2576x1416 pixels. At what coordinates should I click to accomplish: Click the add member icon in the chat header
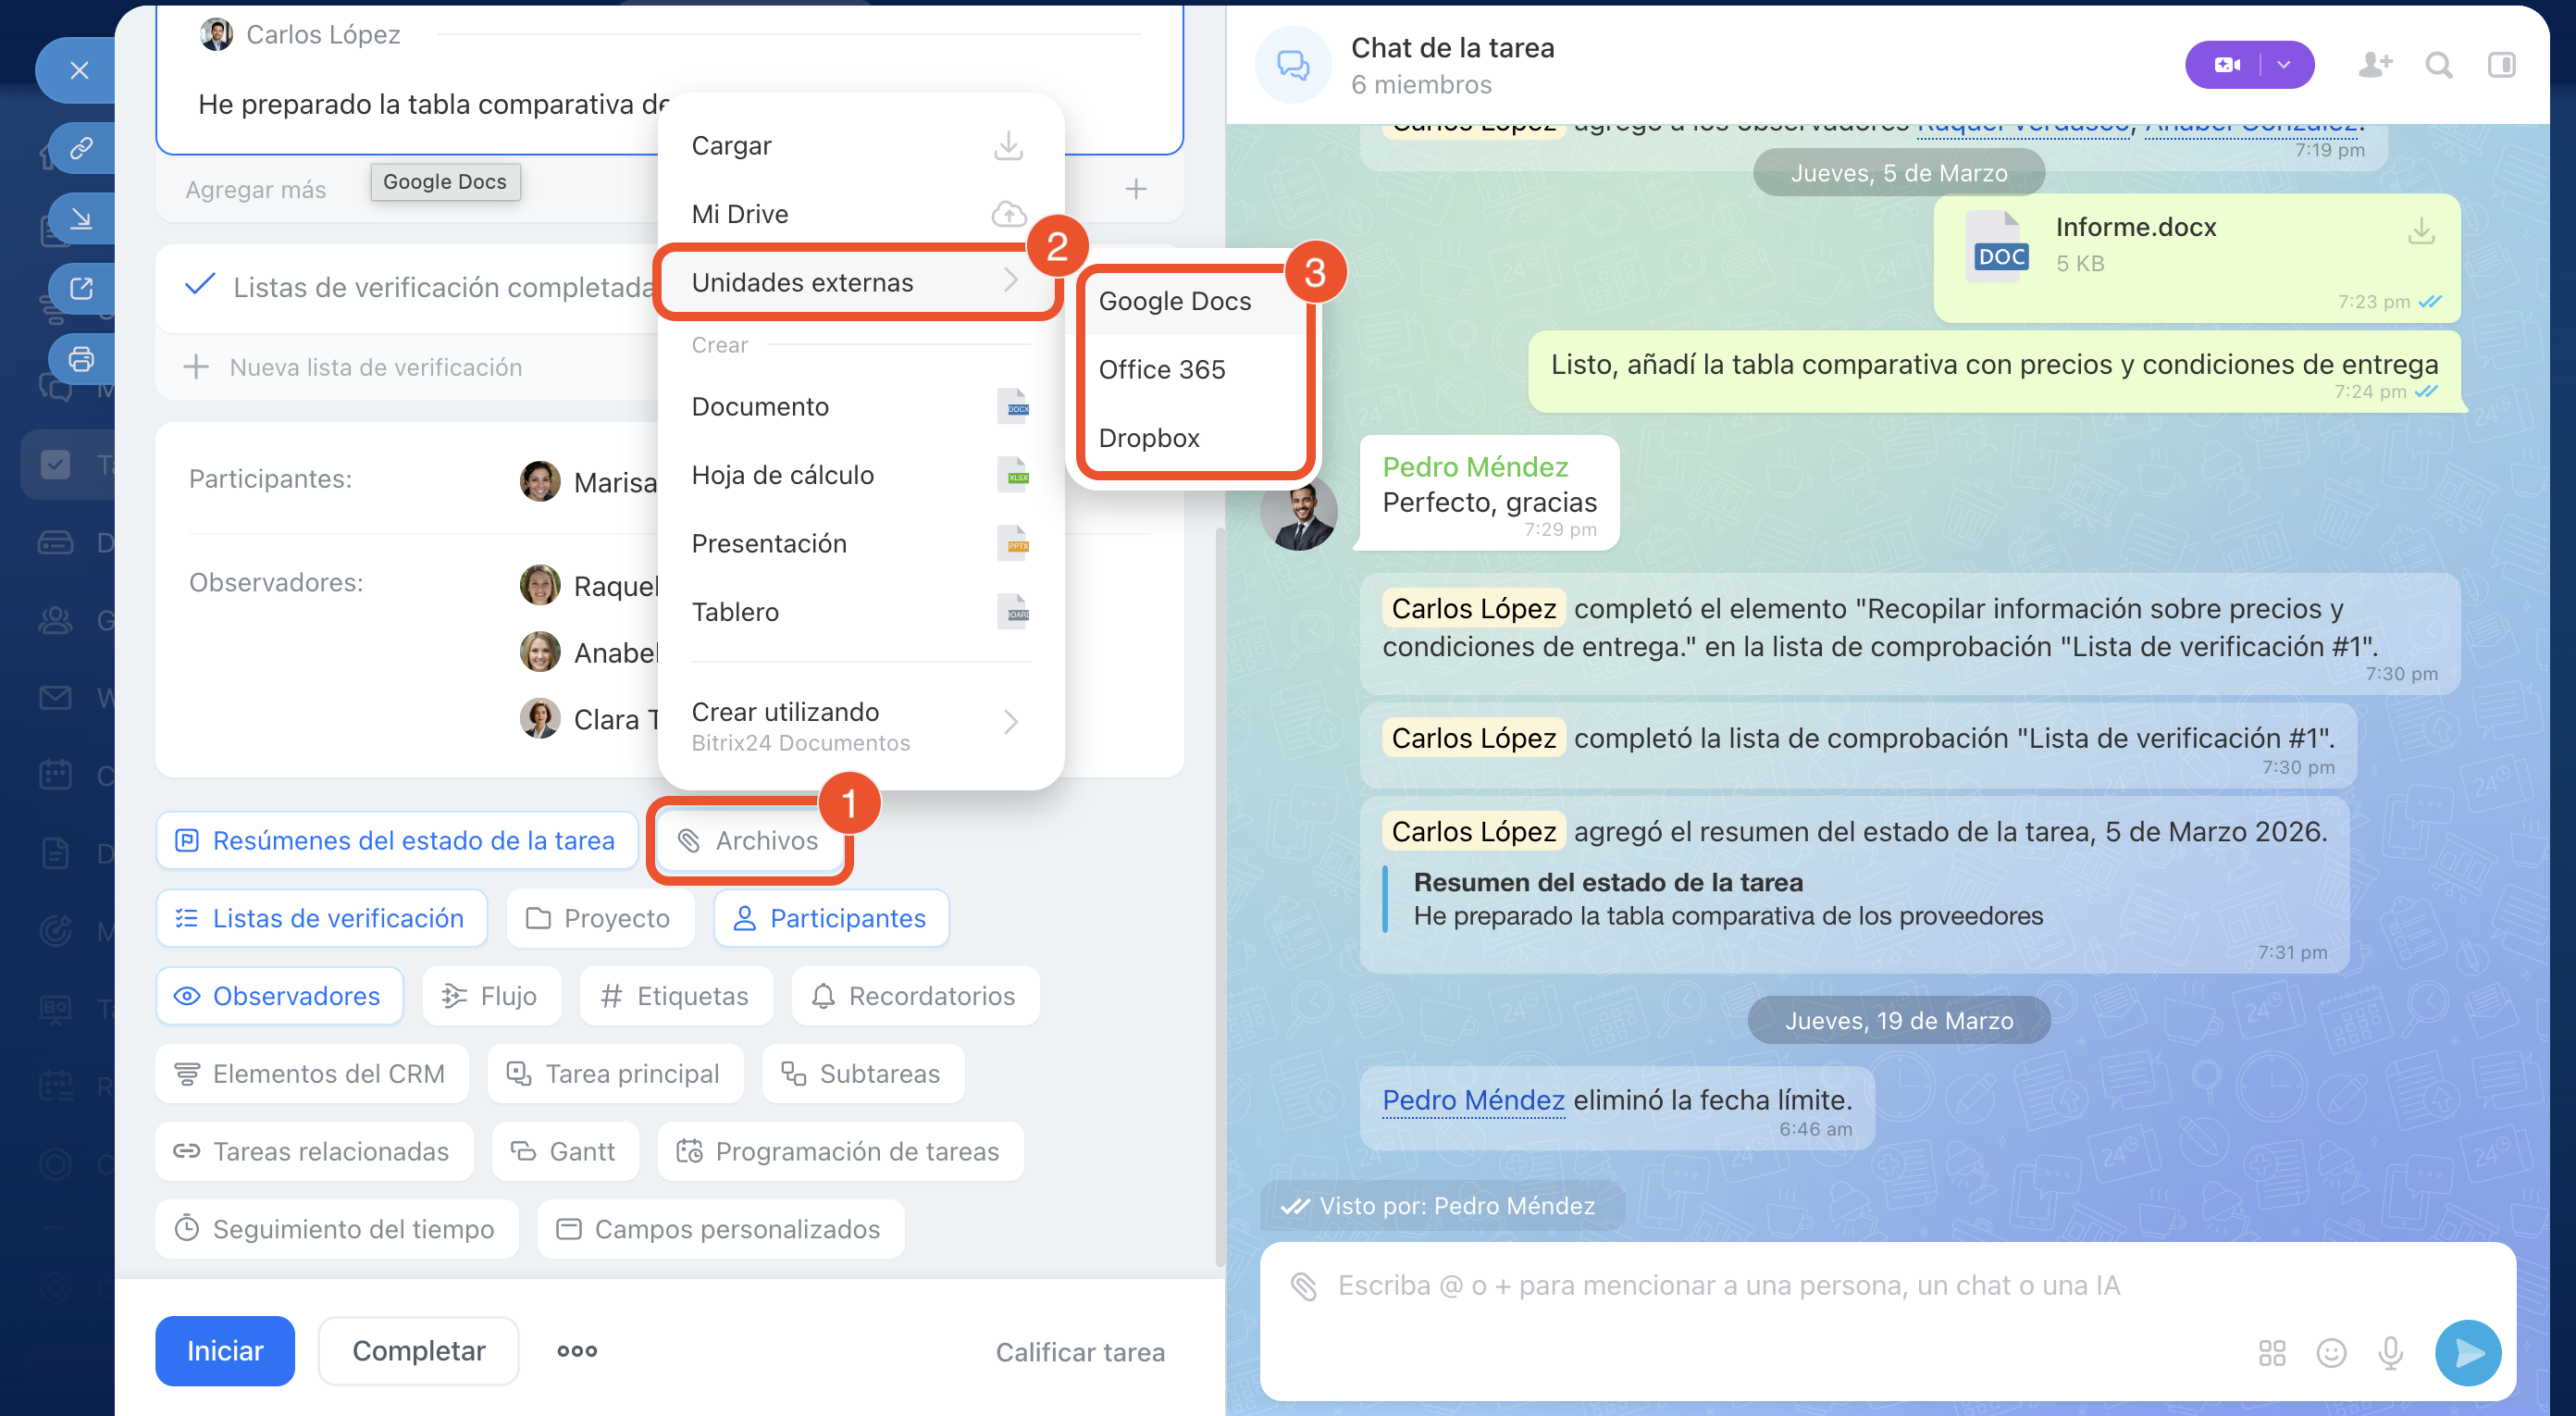click(x=2374, y=65)
